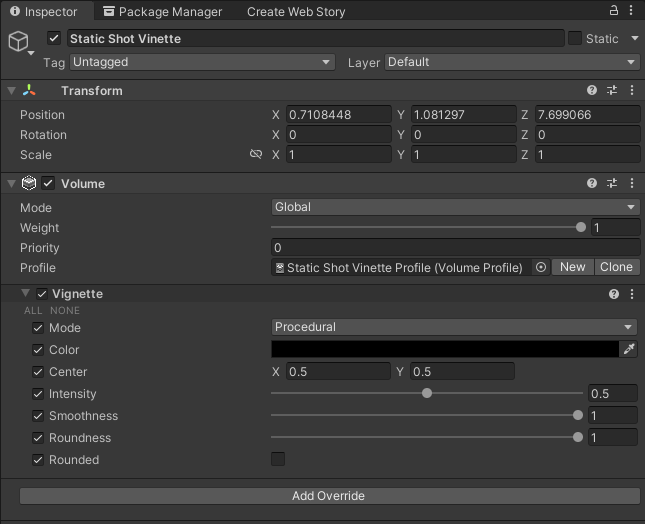Click the Clone profile button
The height and width of the screenshot is (524, 645).
(616, 267)
